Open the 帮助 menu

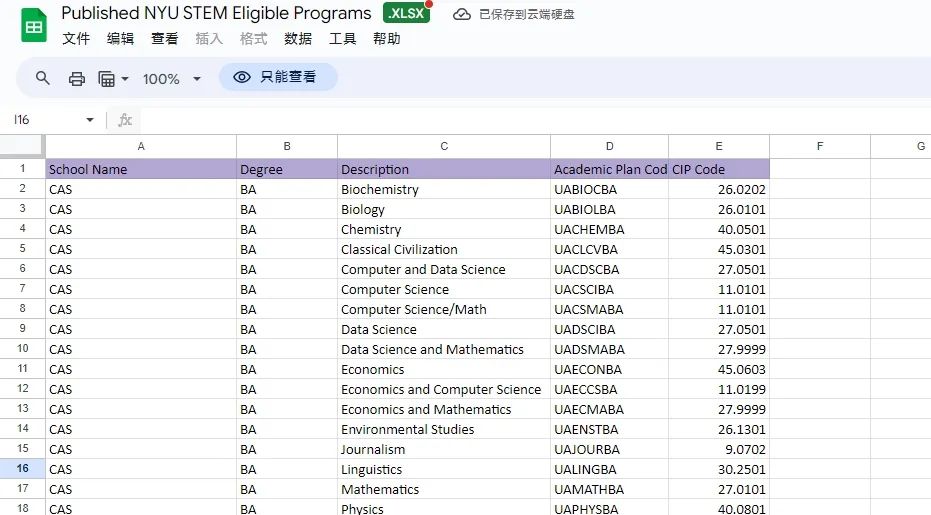coord(387,39)
